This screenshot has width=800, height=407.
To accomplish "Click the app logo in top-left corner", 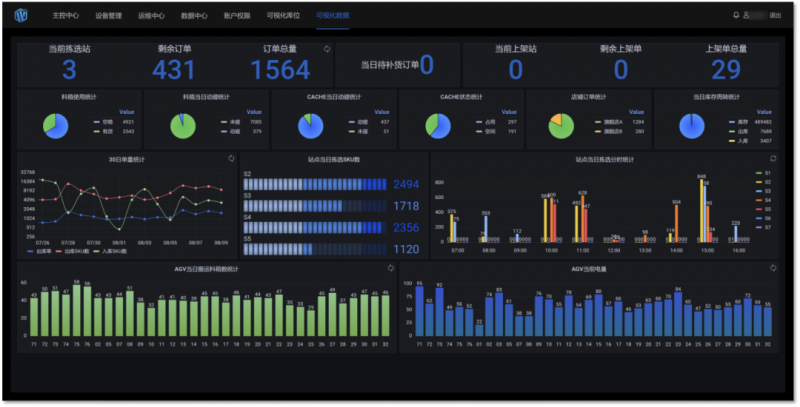I will [23, 16].
